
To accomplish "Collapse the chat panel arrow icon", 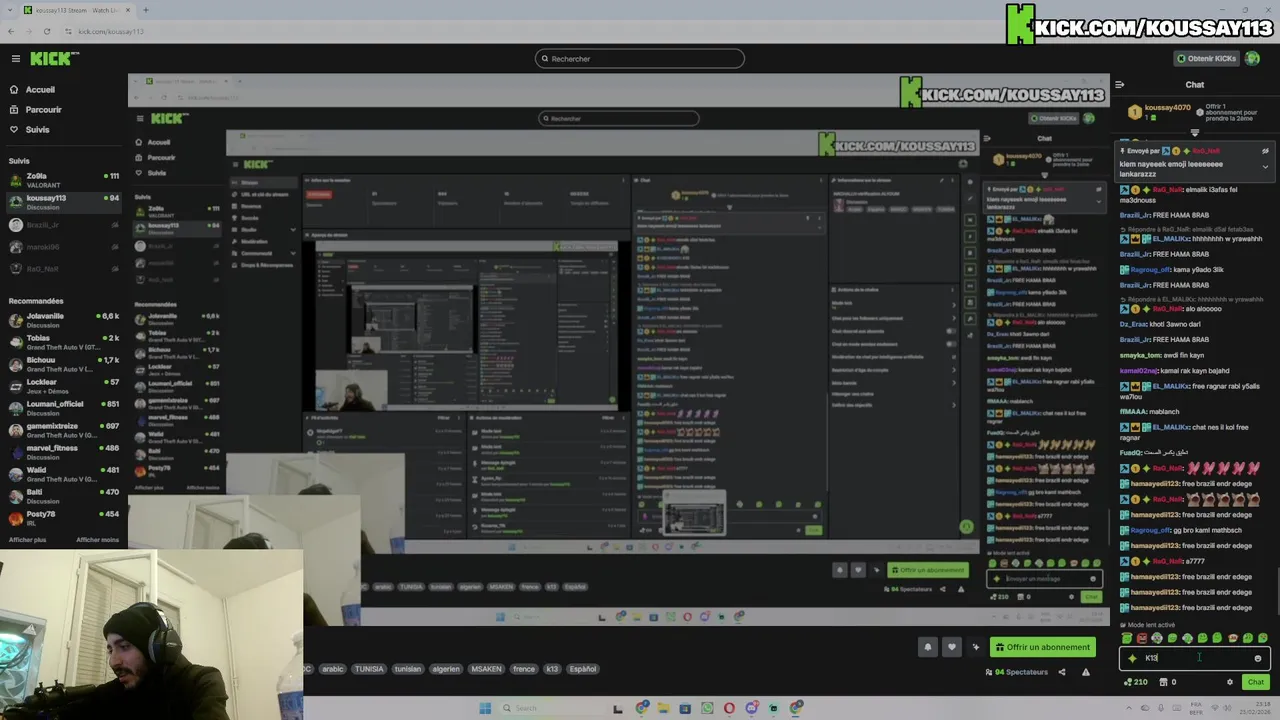I will (1120, 85).
